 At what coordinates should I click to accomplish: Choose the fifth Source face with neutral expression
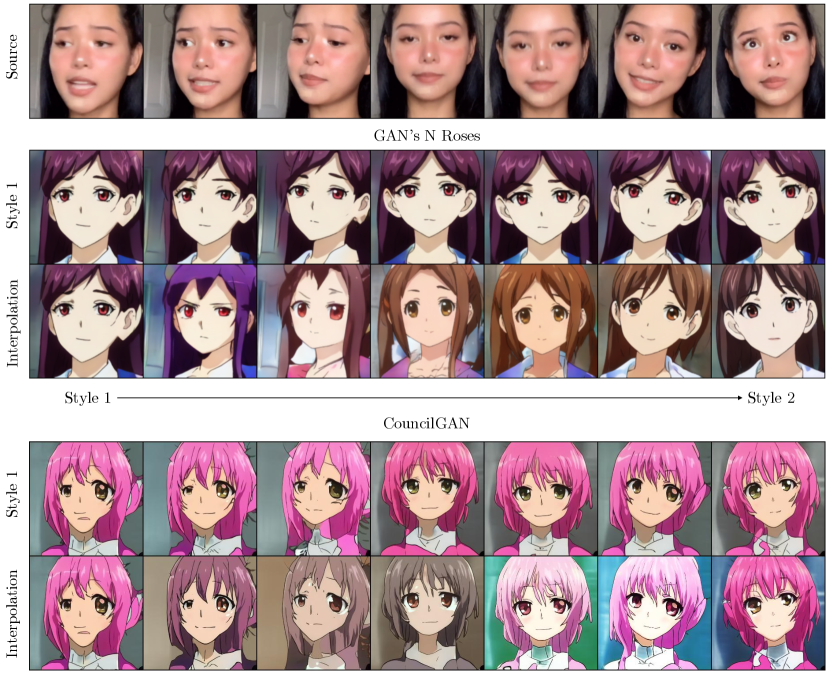pyautogui.click(x=541, y=61)
